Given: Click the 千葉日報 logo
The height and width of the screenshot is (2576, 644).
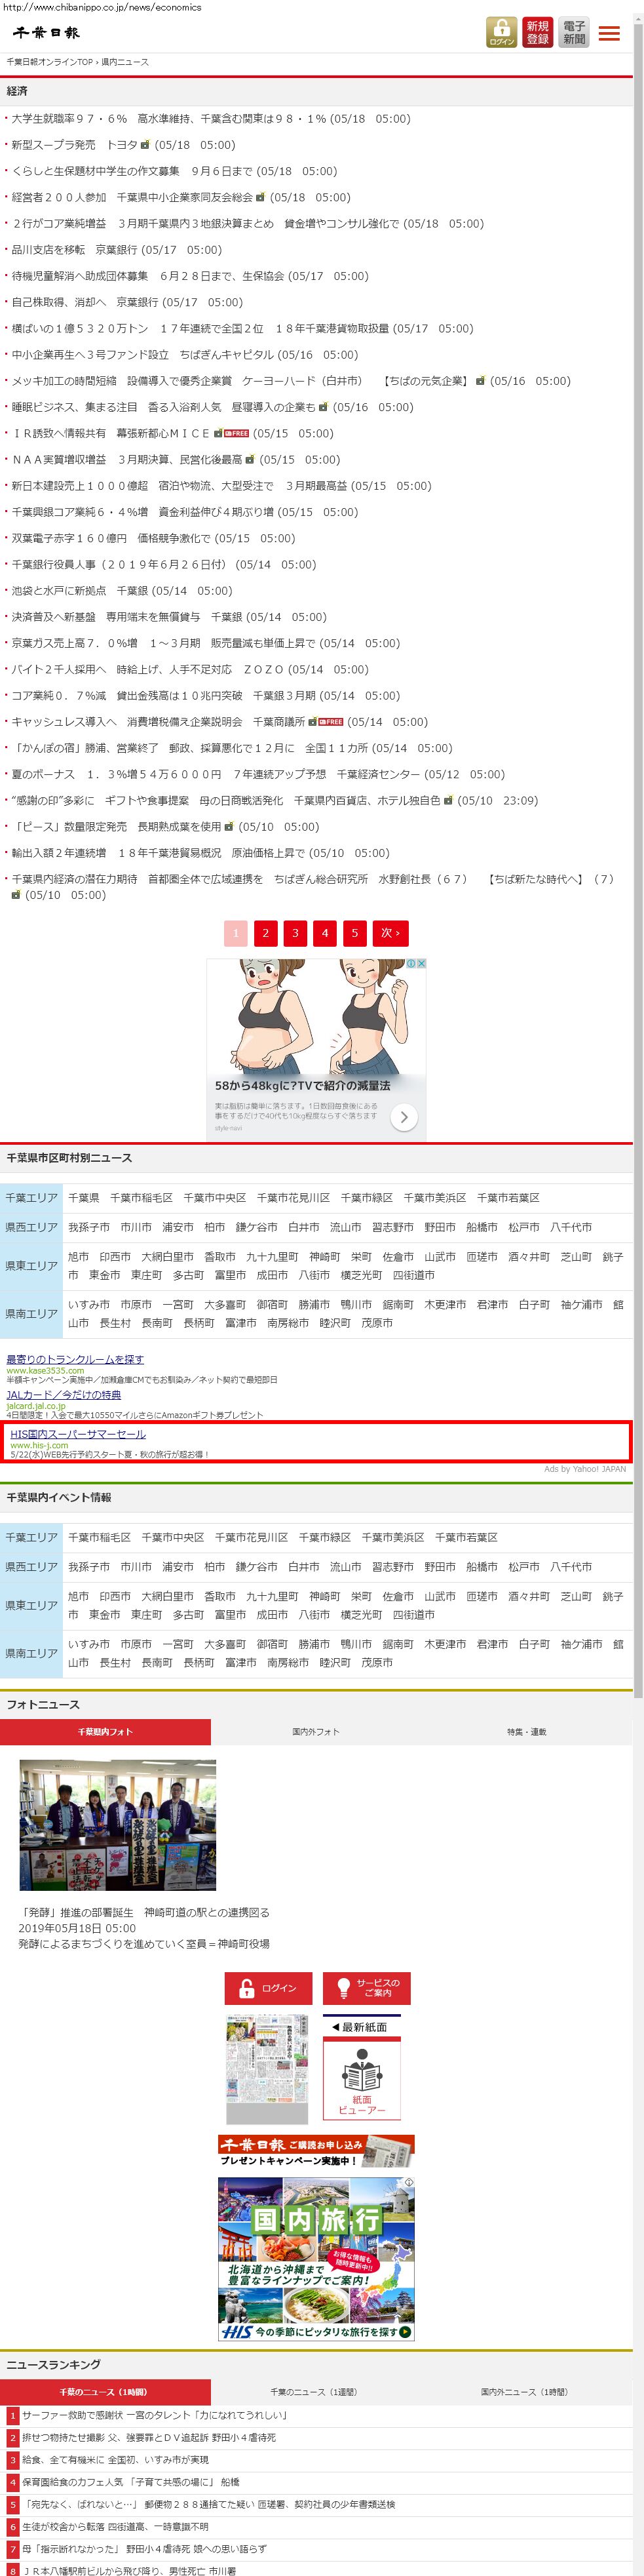Looking at the screenshot, I should coord(46,32).
